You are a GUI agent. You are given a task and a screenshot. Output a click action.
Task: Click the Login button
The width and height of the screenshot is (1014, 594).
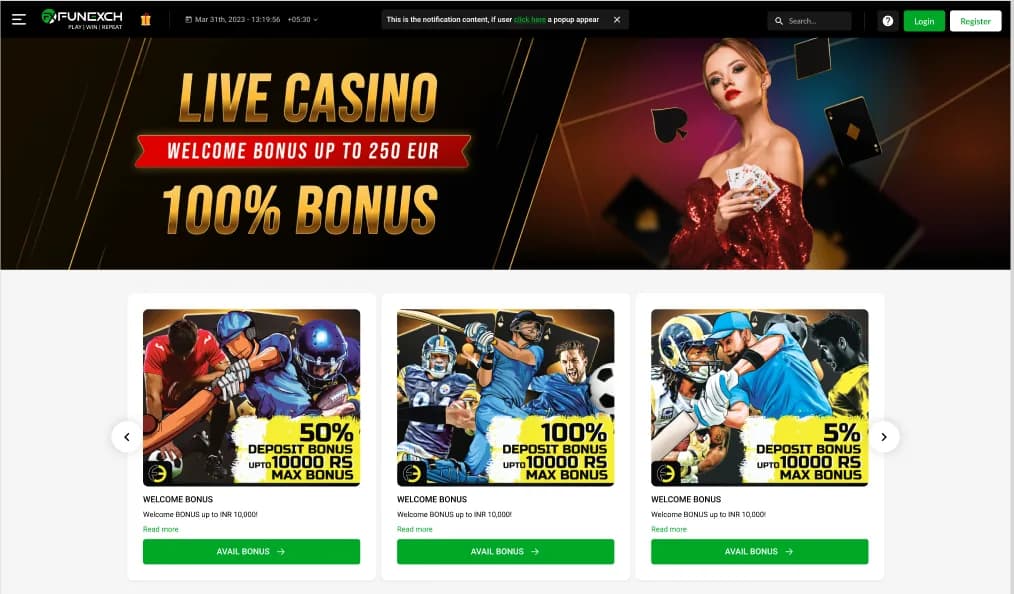(x=923, y=21)
